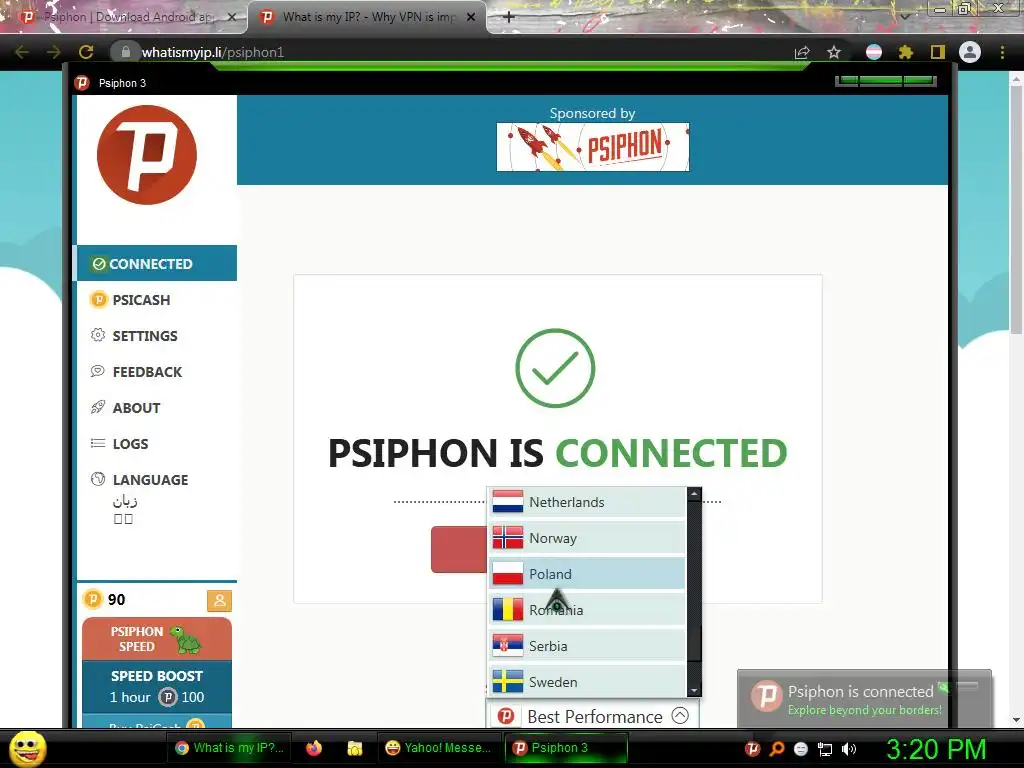
Task: Click the About rocket icon
Action: [98, 407]
